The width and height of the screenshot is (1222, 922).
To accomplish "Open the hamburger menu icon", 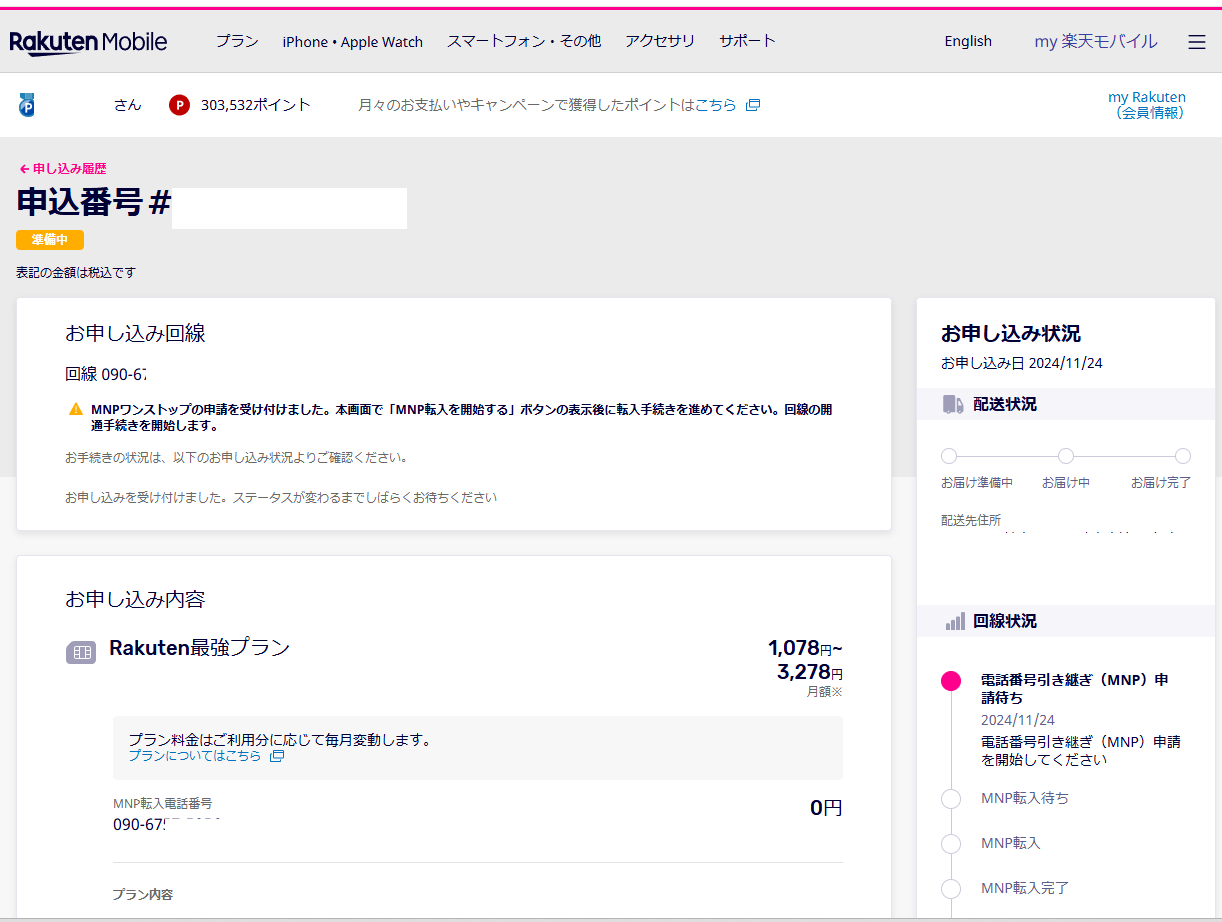I will pos(1197,42).
